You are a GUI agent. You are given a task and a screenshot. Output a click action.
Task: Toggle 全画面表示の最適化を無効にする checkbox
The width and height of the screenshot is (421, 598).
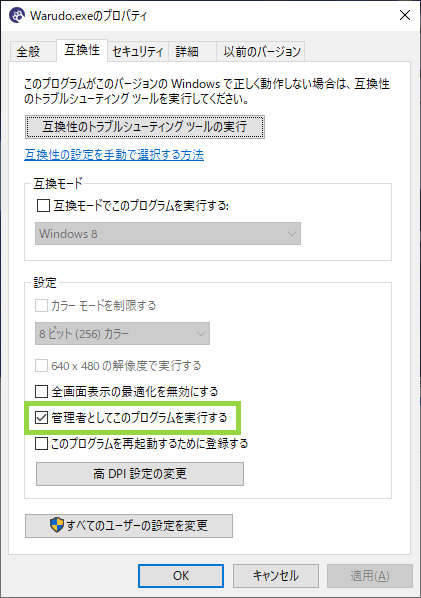point(42,391)
